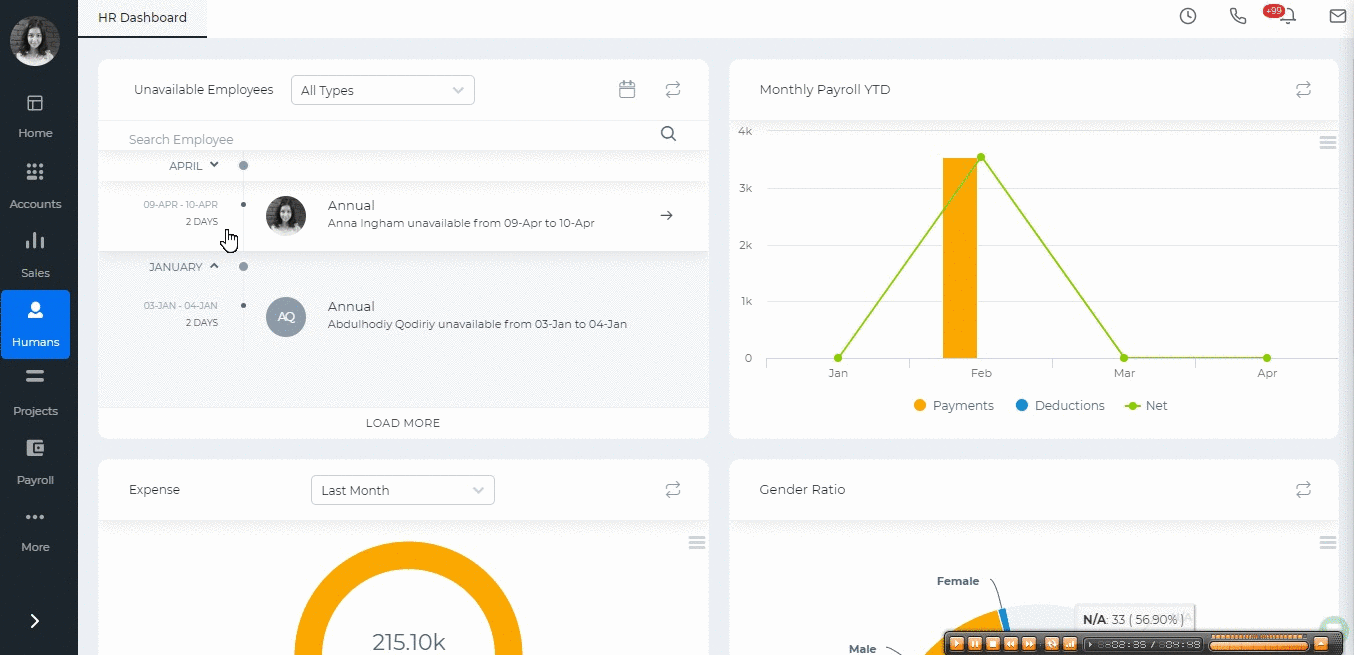Screen dimensions: 1354x655
Task: Click Rewind on the media player bar
Action: [1011, 643]
